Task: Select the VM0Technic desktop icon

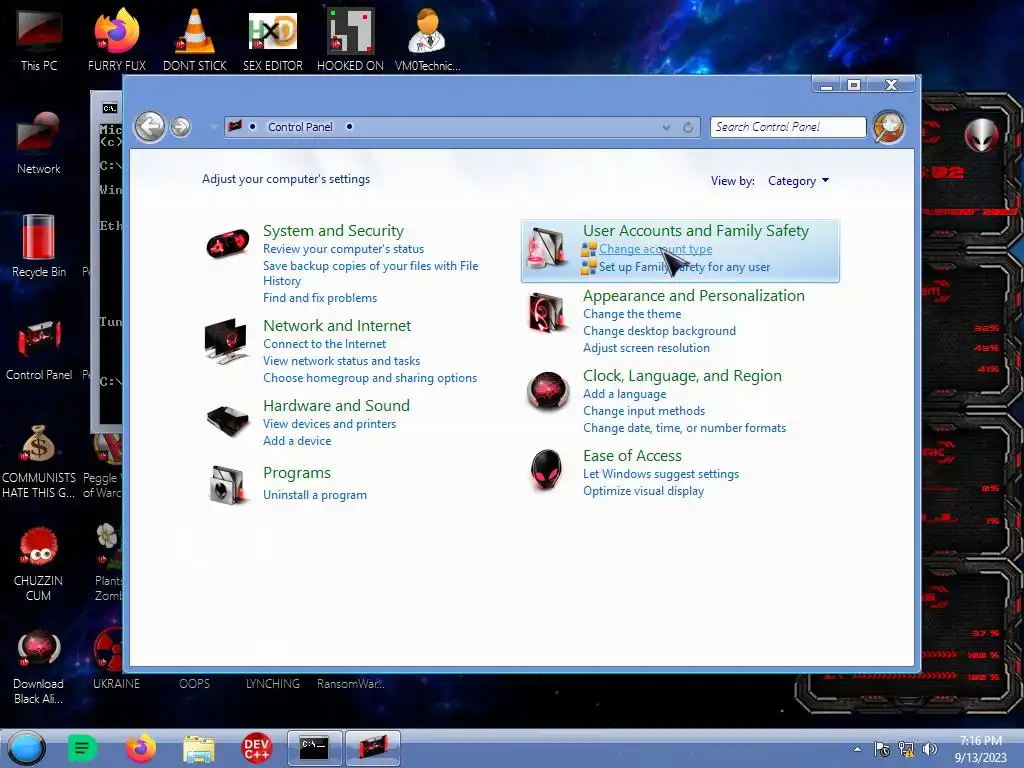Action: coord(428,40)
